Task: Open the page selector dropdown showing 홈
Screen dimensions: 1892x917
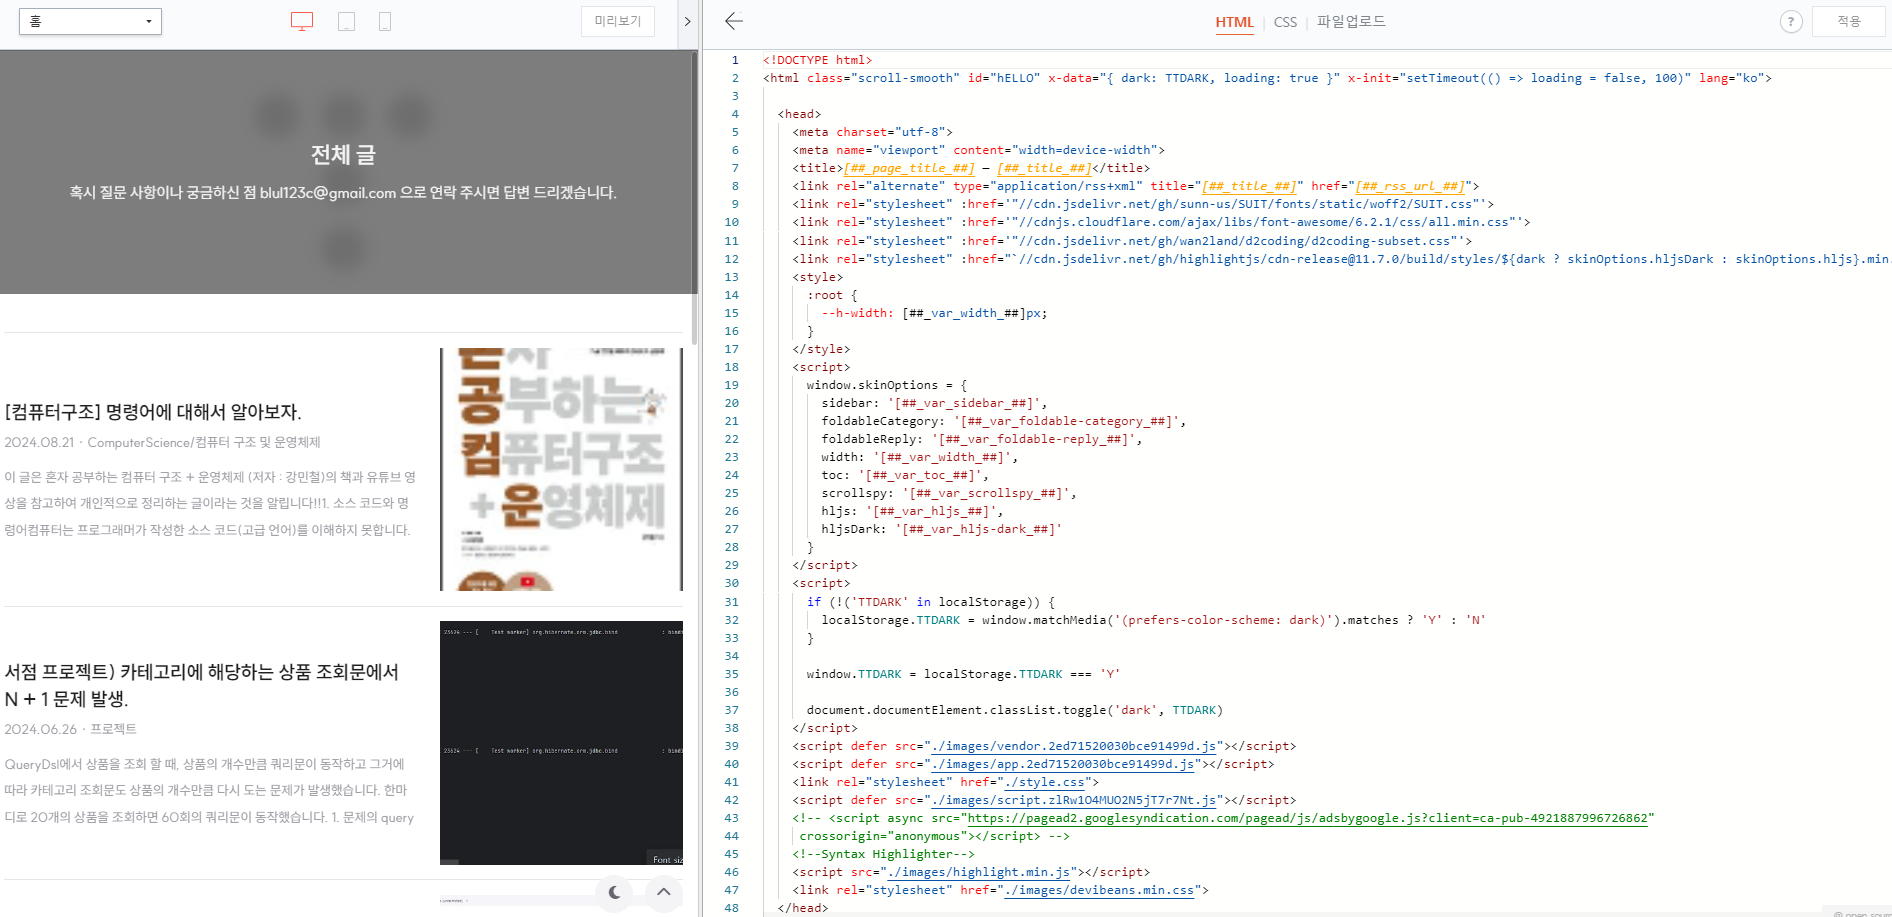Action: 90,21
